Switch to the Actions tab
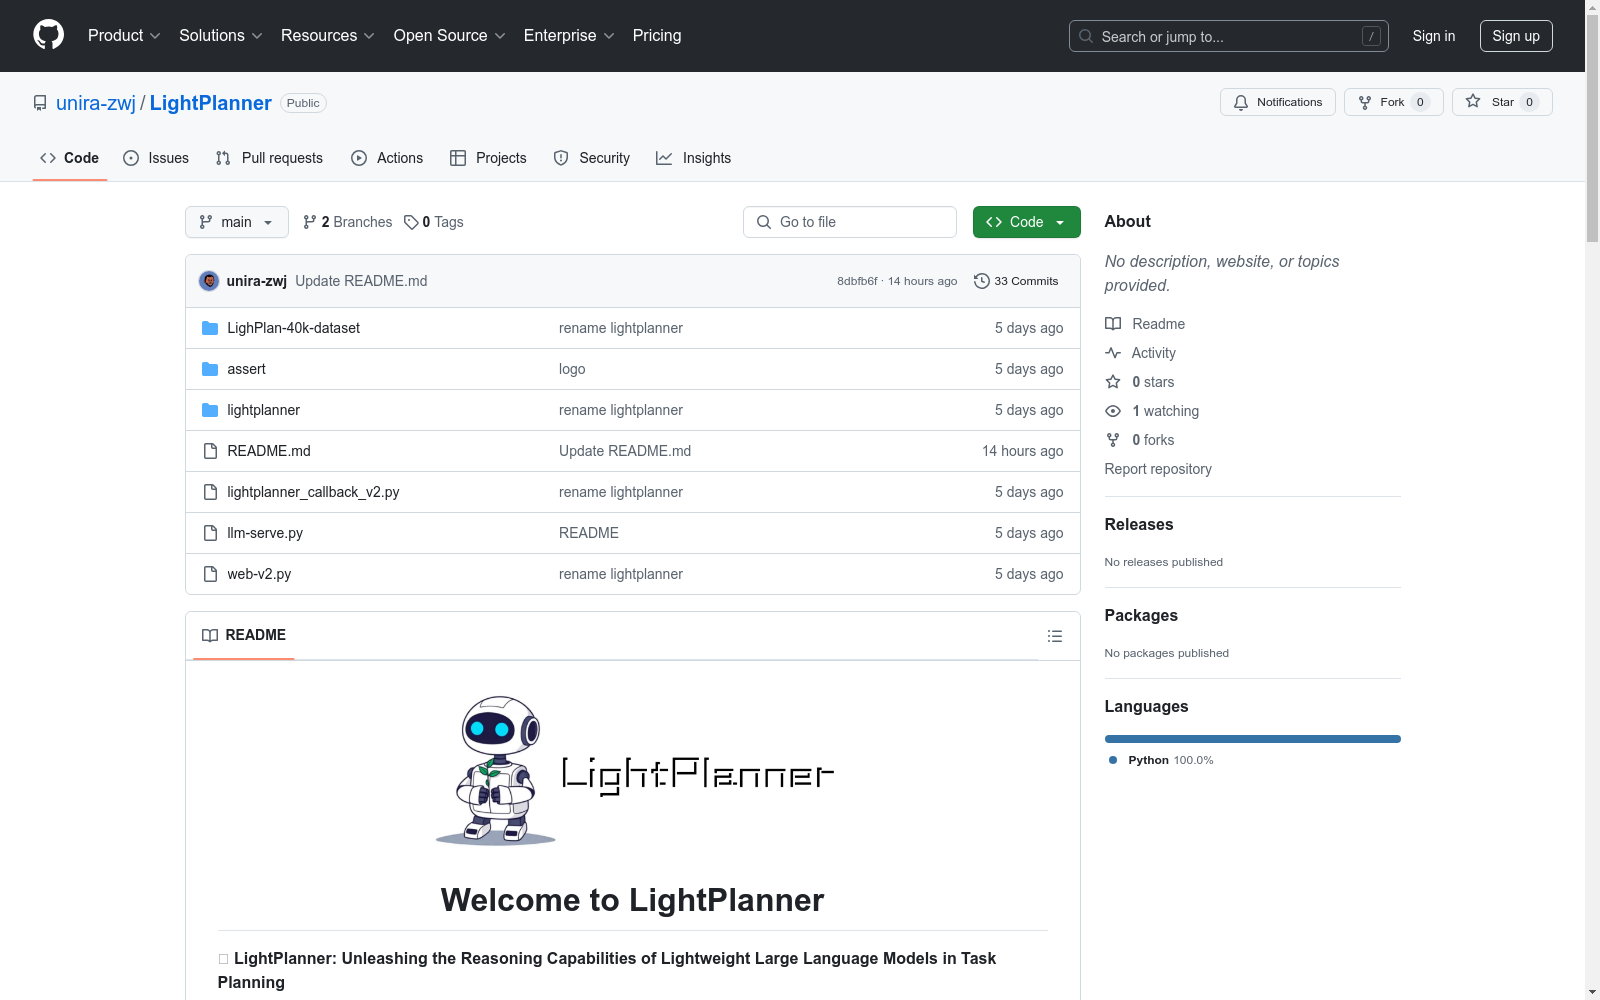This screenshot has height=1000, width=1600. (x=387, y=158)
